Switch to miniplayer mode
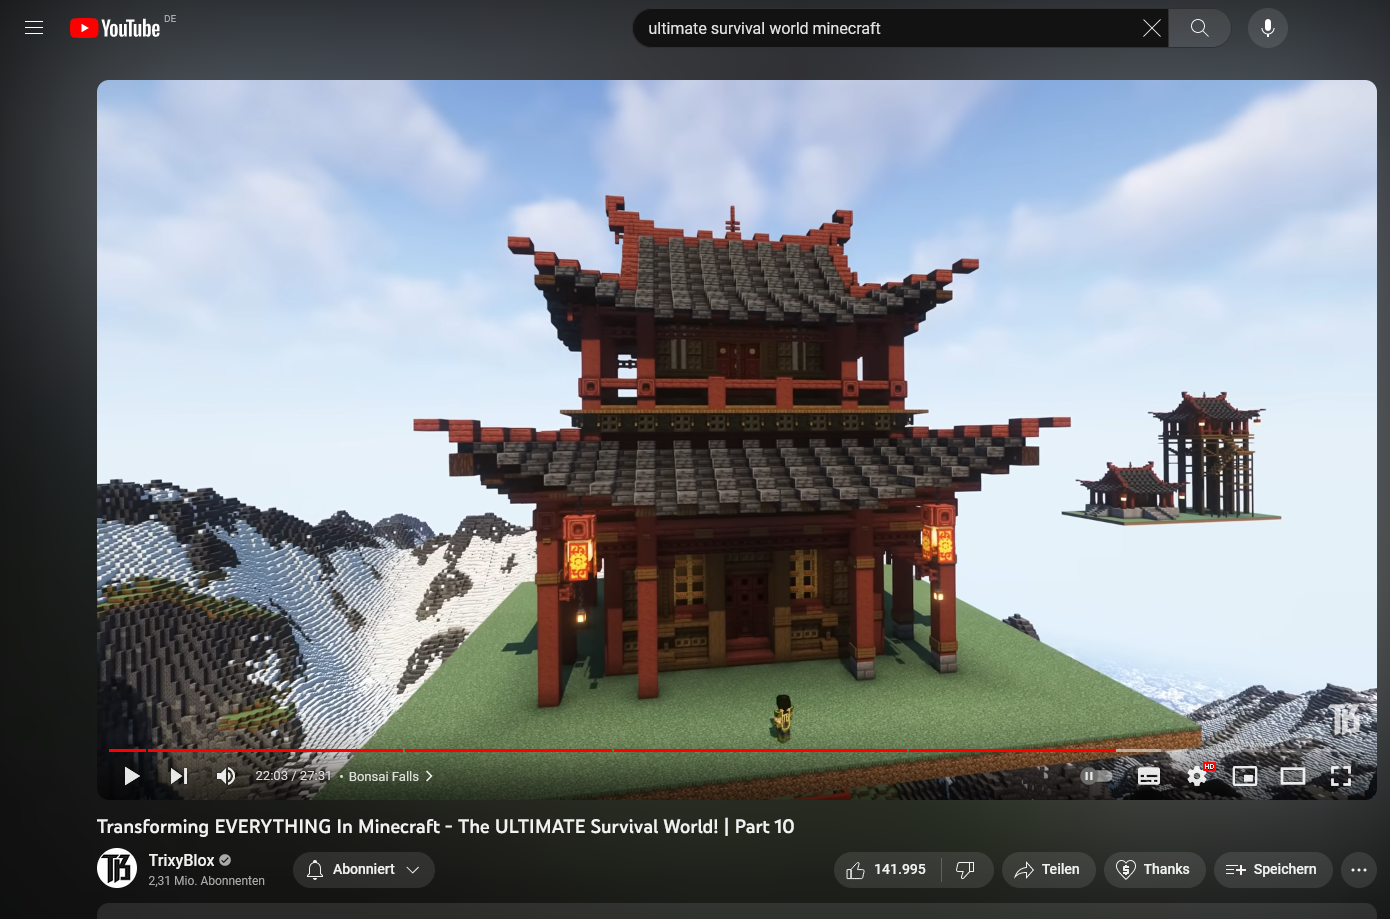The width and height of the screenshot is (1390, 919). (x=1245, y=776)
